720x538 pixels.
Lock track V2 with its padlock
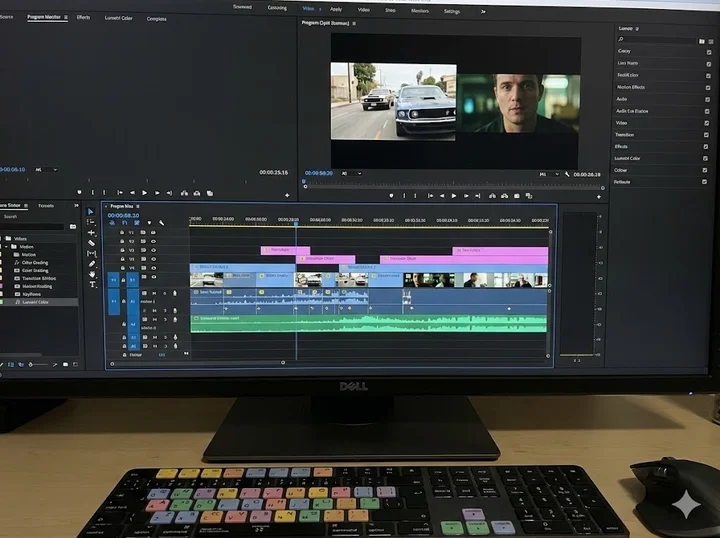tap(122, 241)
